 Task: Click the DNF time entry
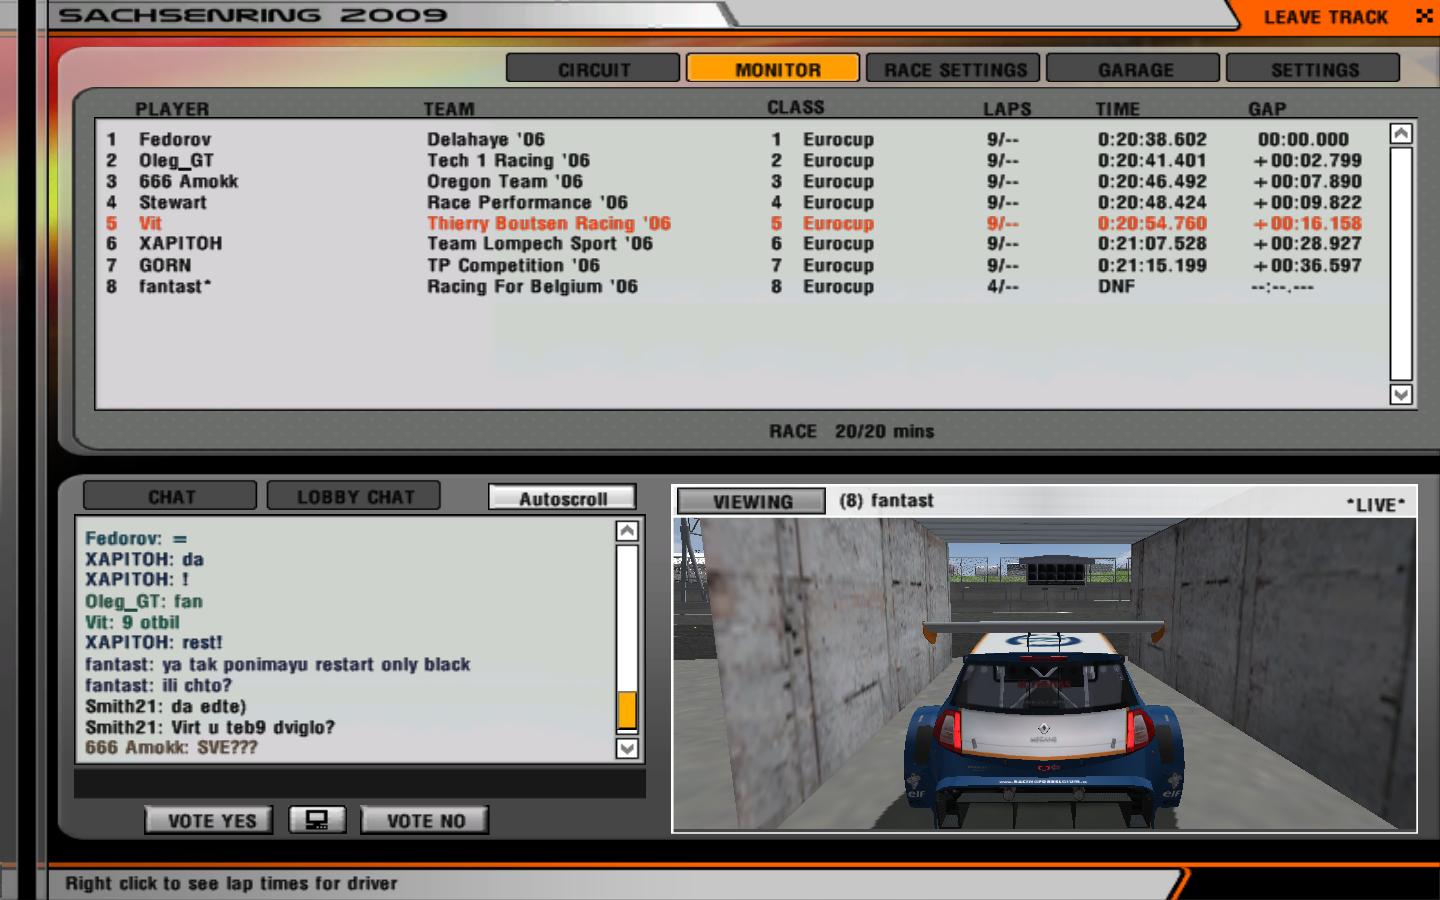point(1116,286)
